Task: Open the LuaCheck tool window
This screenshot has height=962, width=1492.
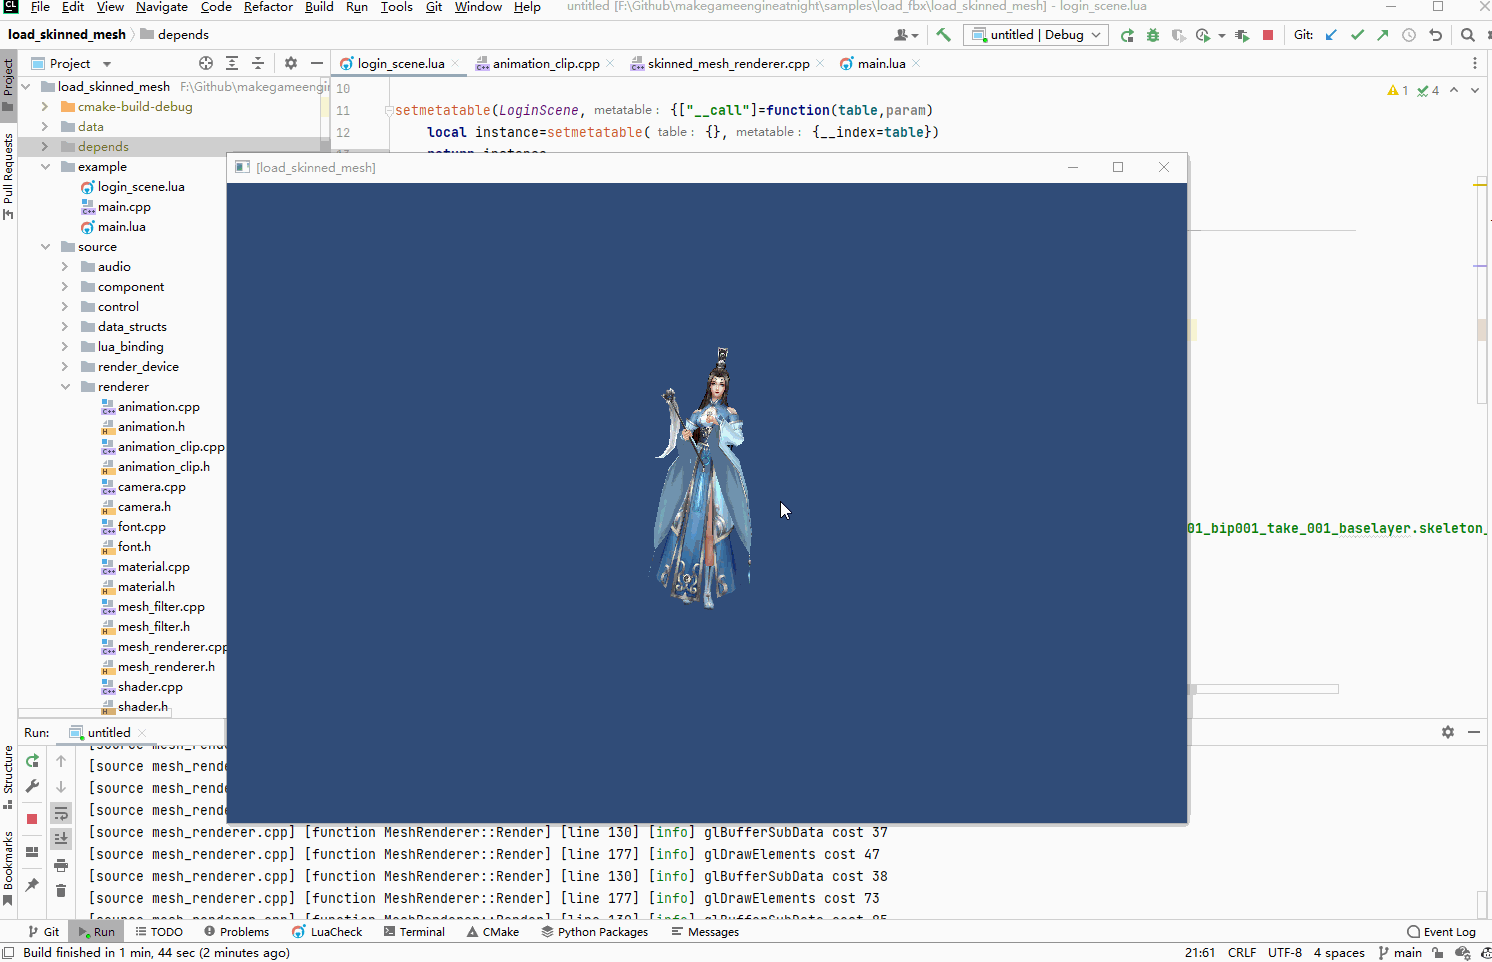Action: pyautogui.click(x=327, y=931)
